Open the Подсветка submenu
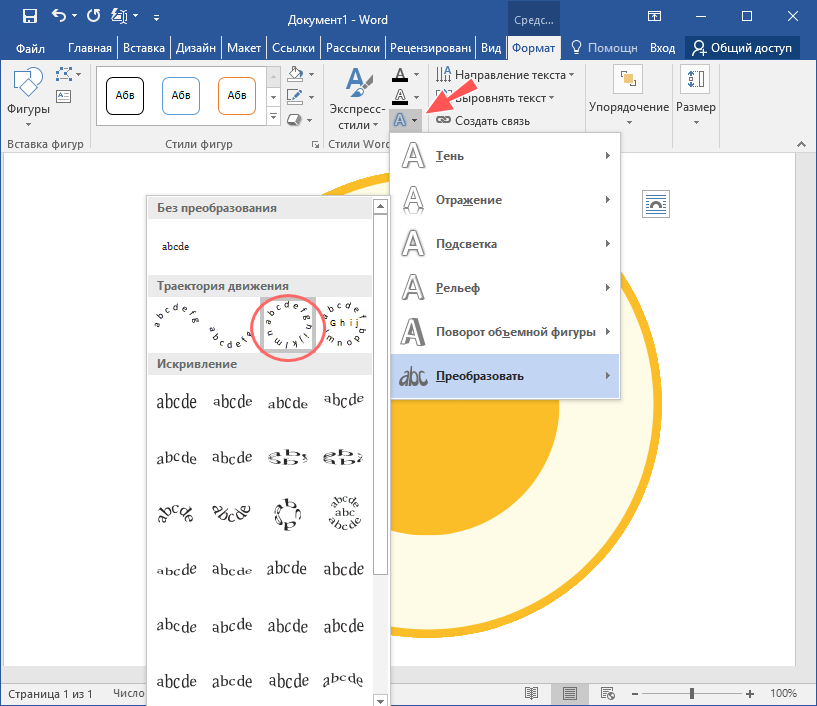817x706 pixels. pos(505,244)
